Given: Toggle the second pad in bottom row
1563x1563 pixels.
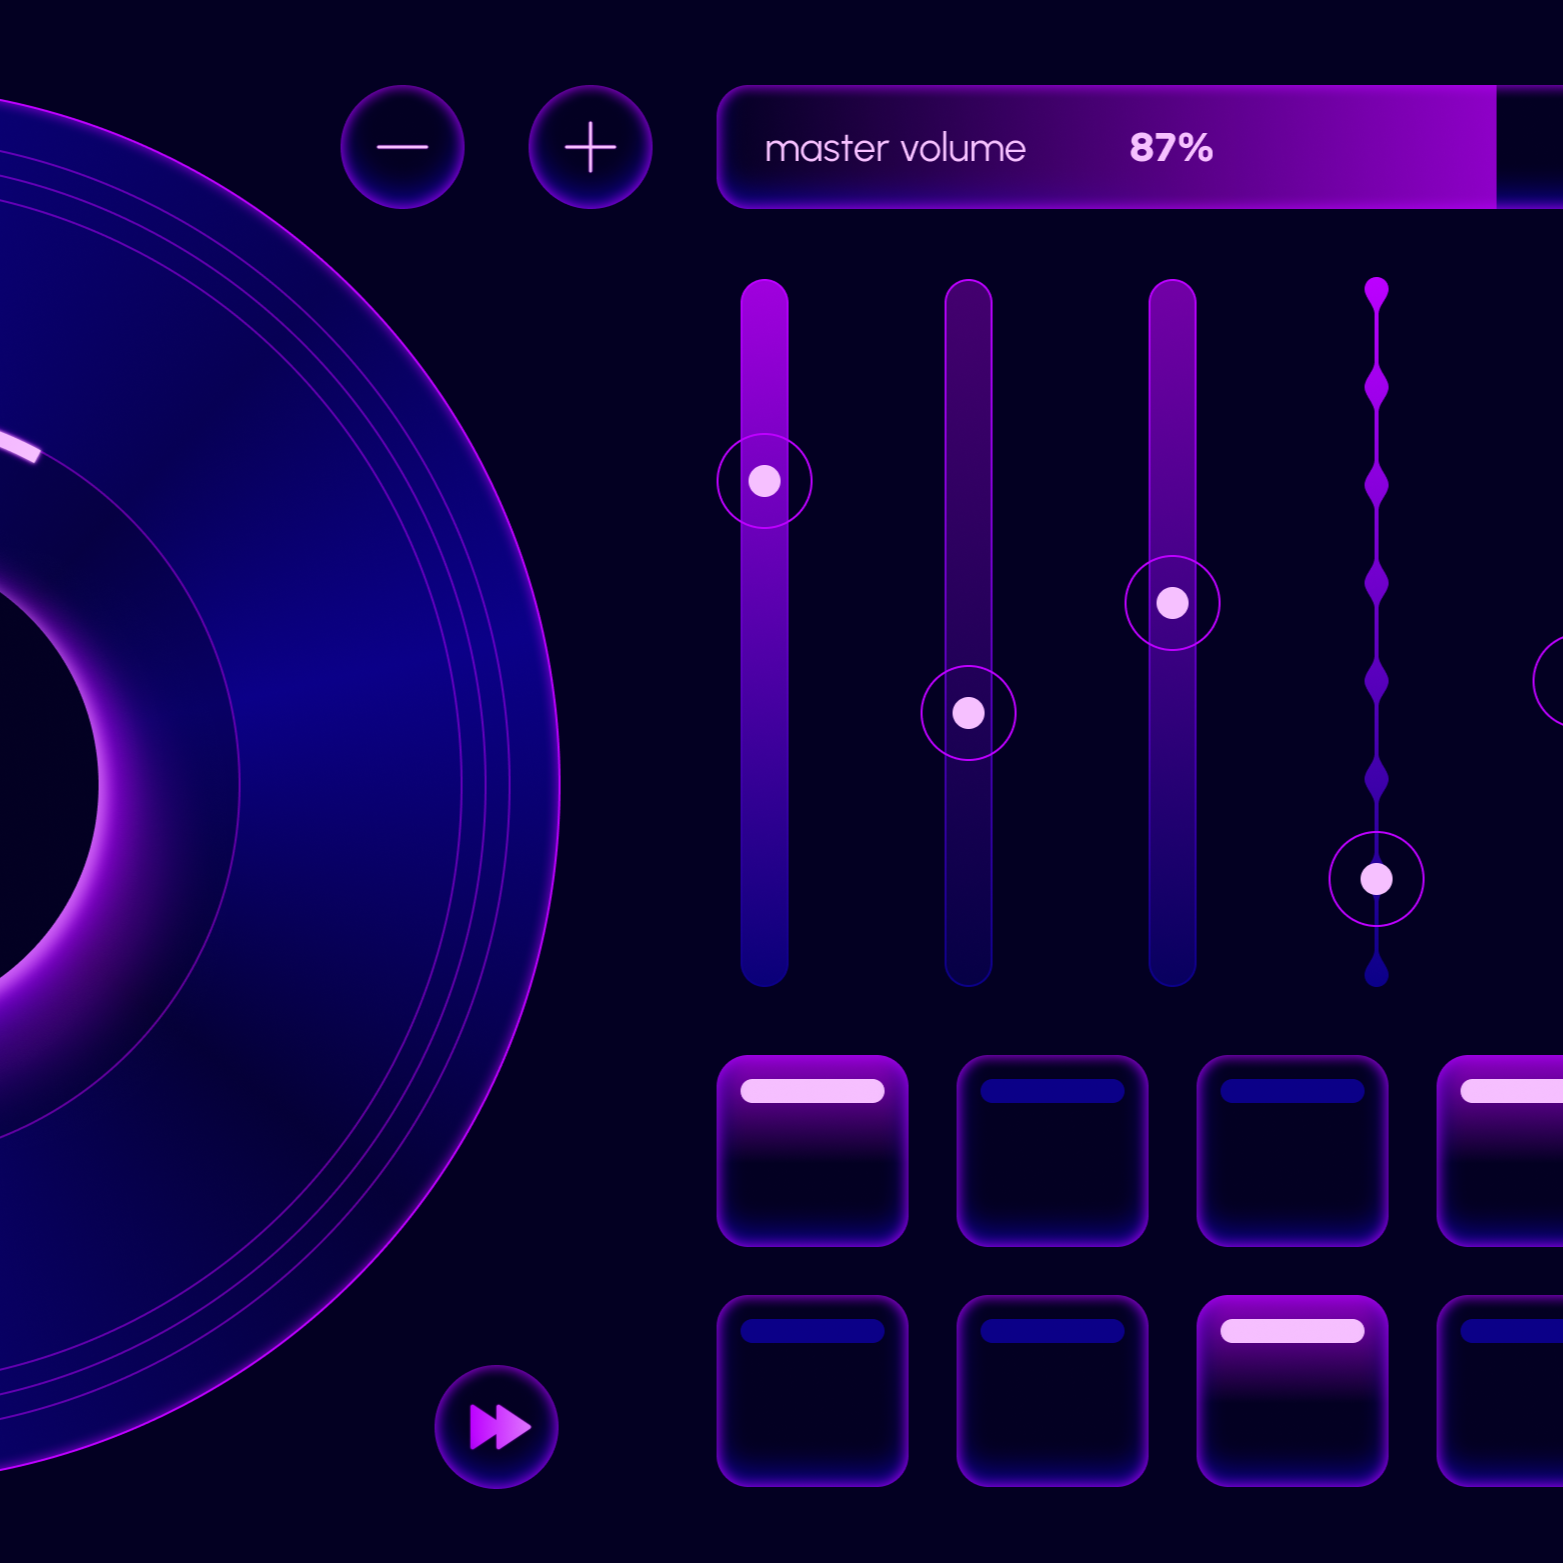Looking at the screenshot, I should click(1052, 1391).
